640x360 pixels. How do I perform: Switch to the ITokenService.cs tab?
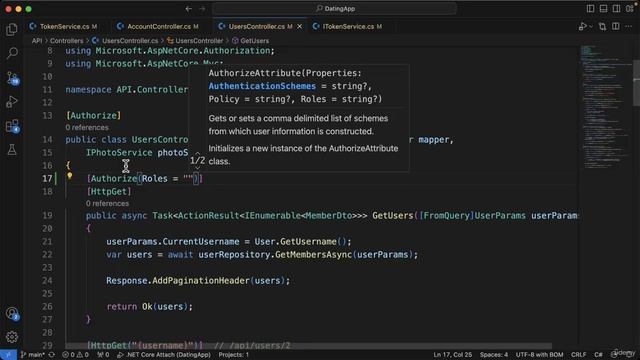[x=348, y=27]
